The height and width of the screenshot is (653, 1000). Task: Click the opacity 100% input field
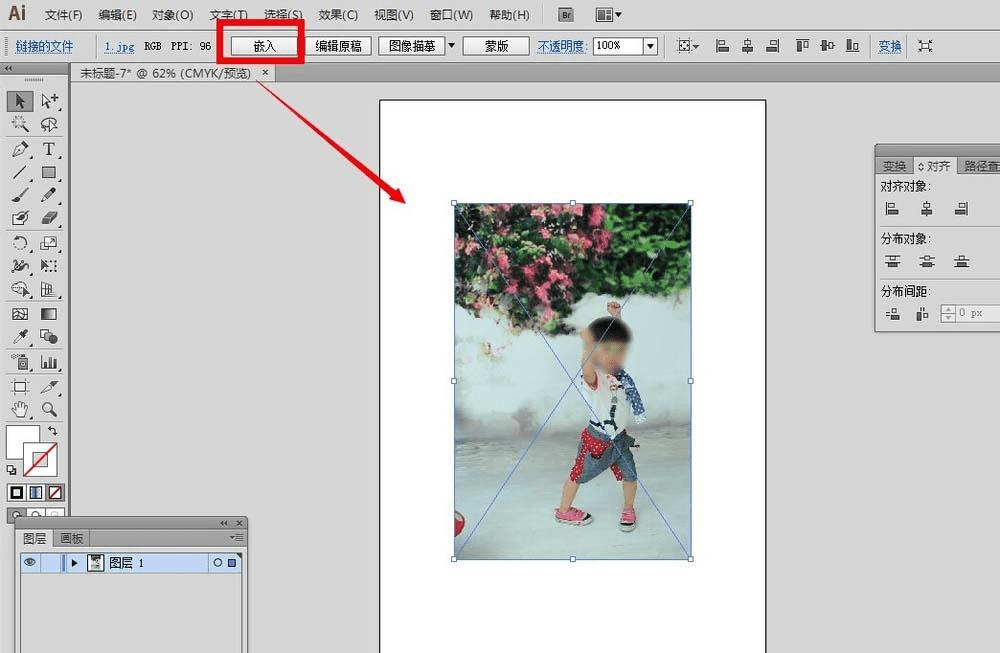click(x=617, y=46)
